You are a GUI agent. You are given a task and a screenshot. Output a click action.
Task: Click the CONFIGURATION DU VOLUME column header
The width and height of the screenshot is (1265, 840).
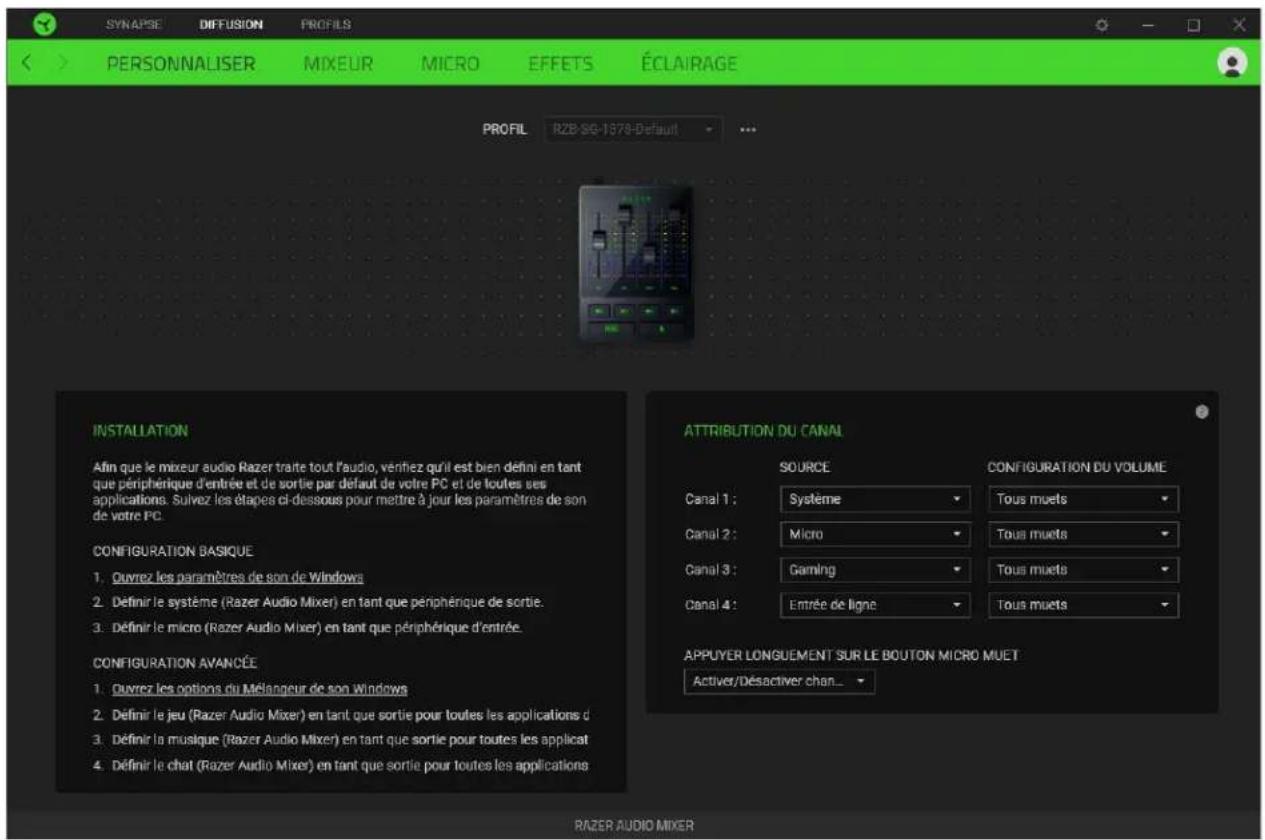[1076, 467]
